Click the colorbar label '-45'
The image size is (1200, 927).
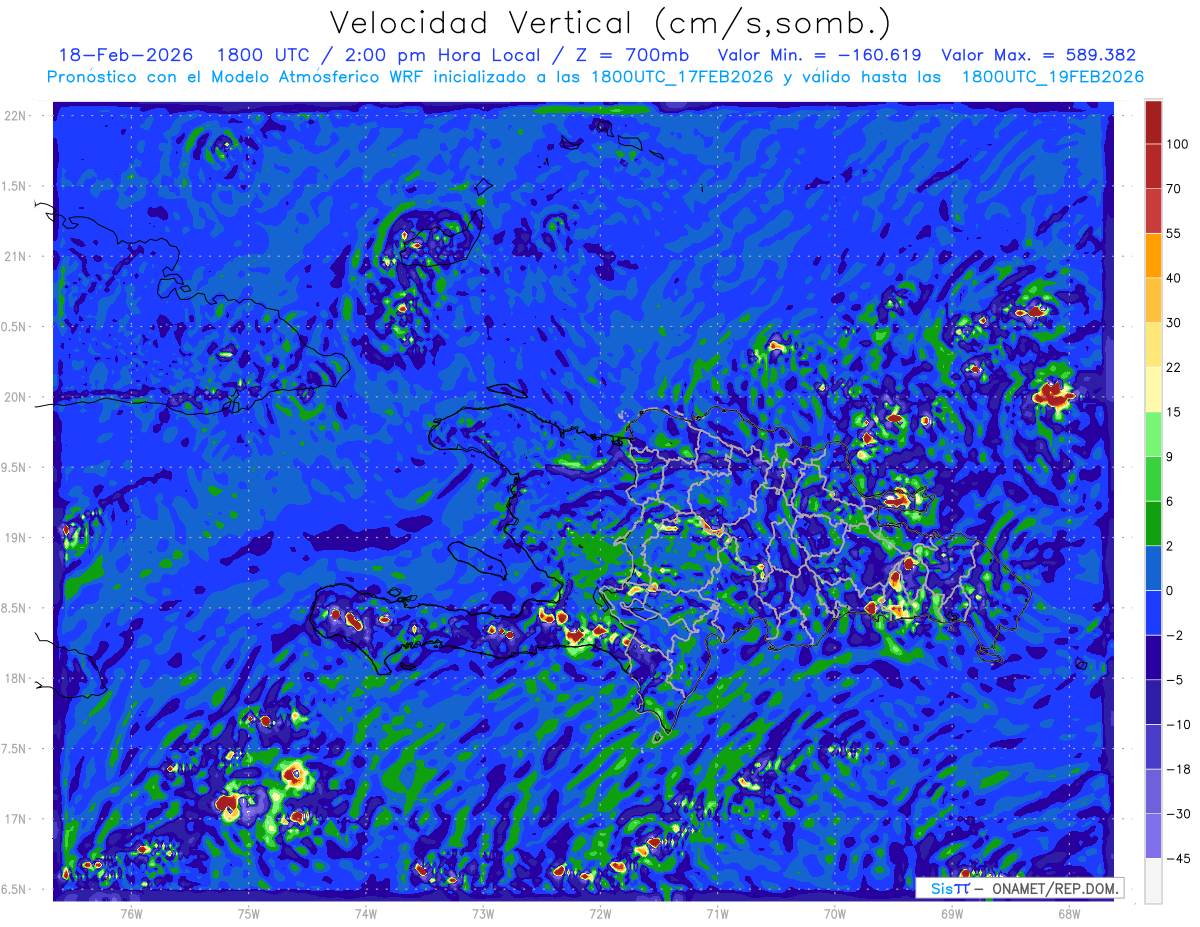(1177, 858)
